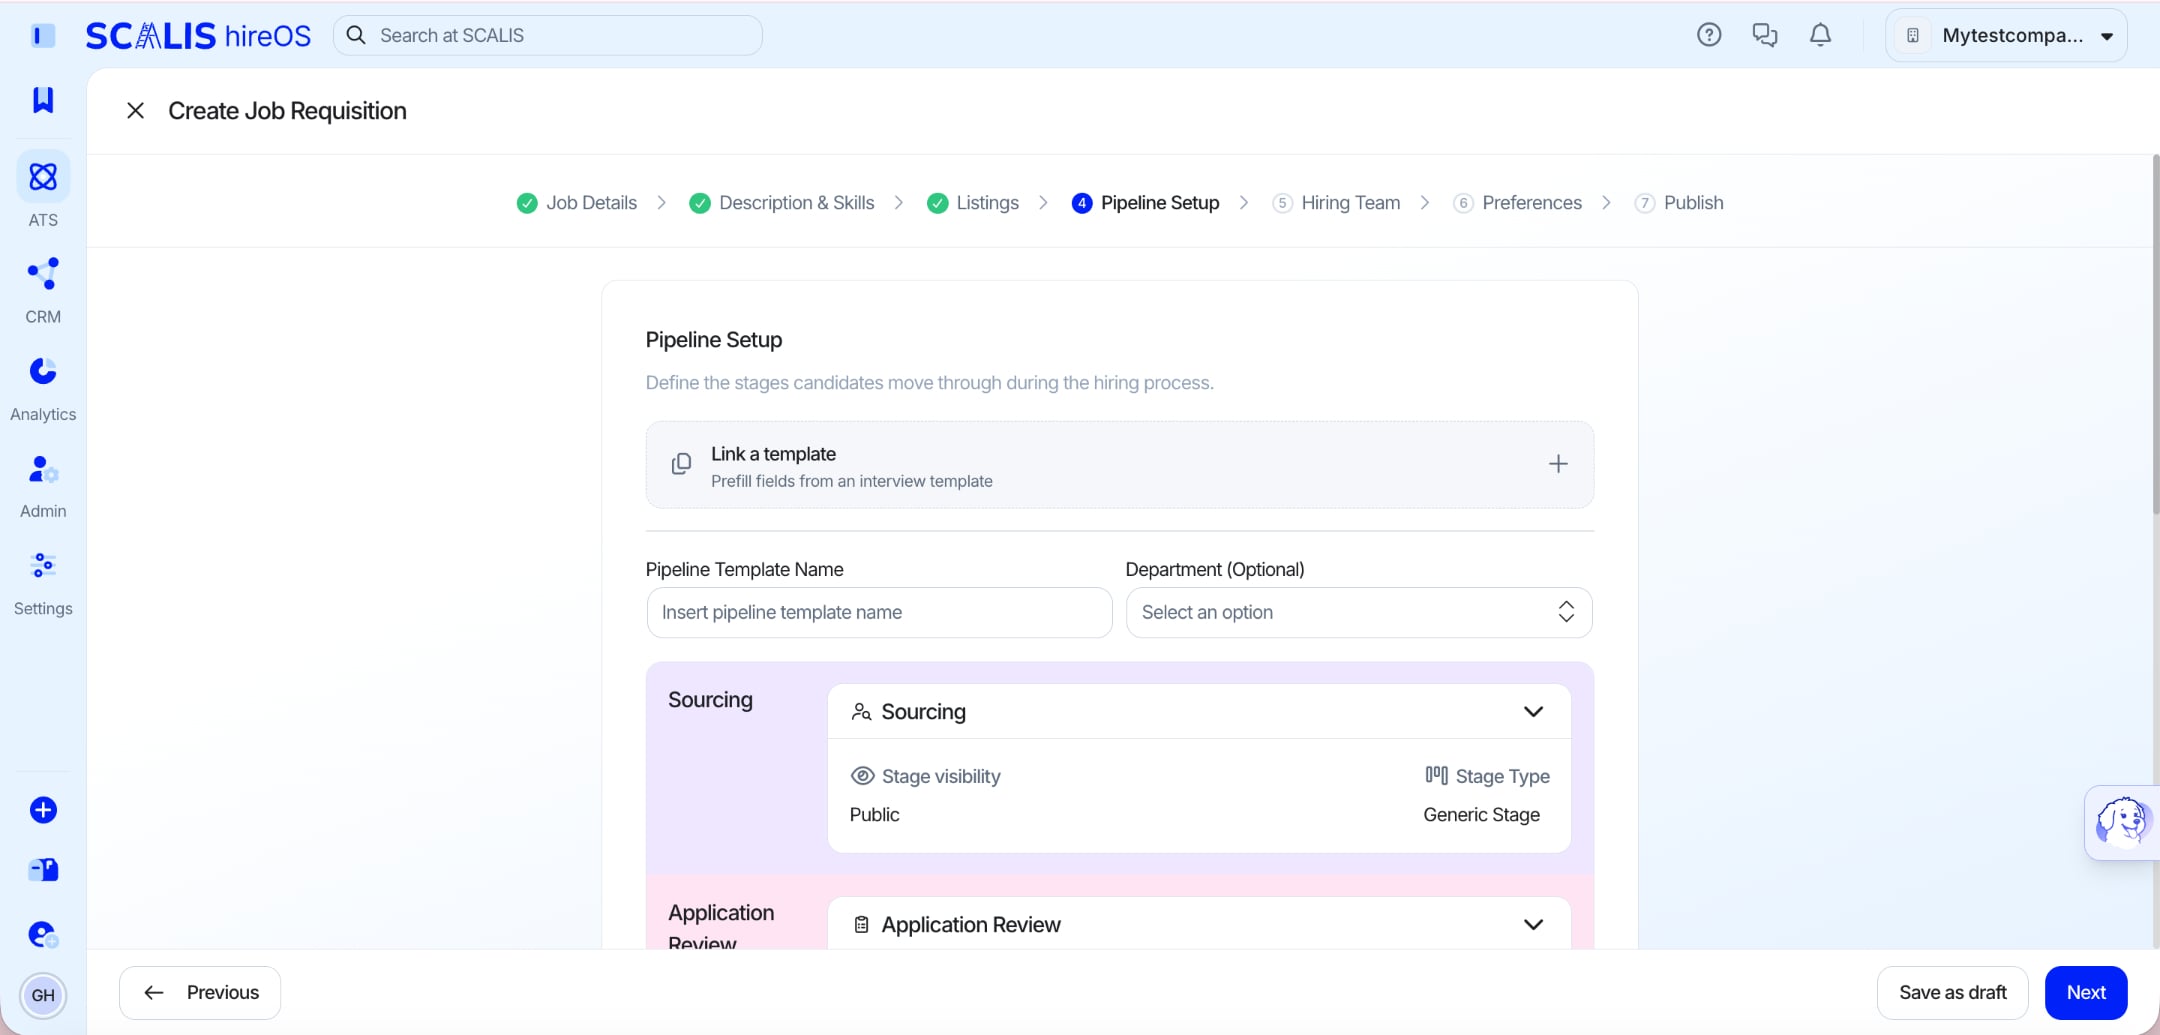
Task: Click the Previous button
Action: [200, 993]
